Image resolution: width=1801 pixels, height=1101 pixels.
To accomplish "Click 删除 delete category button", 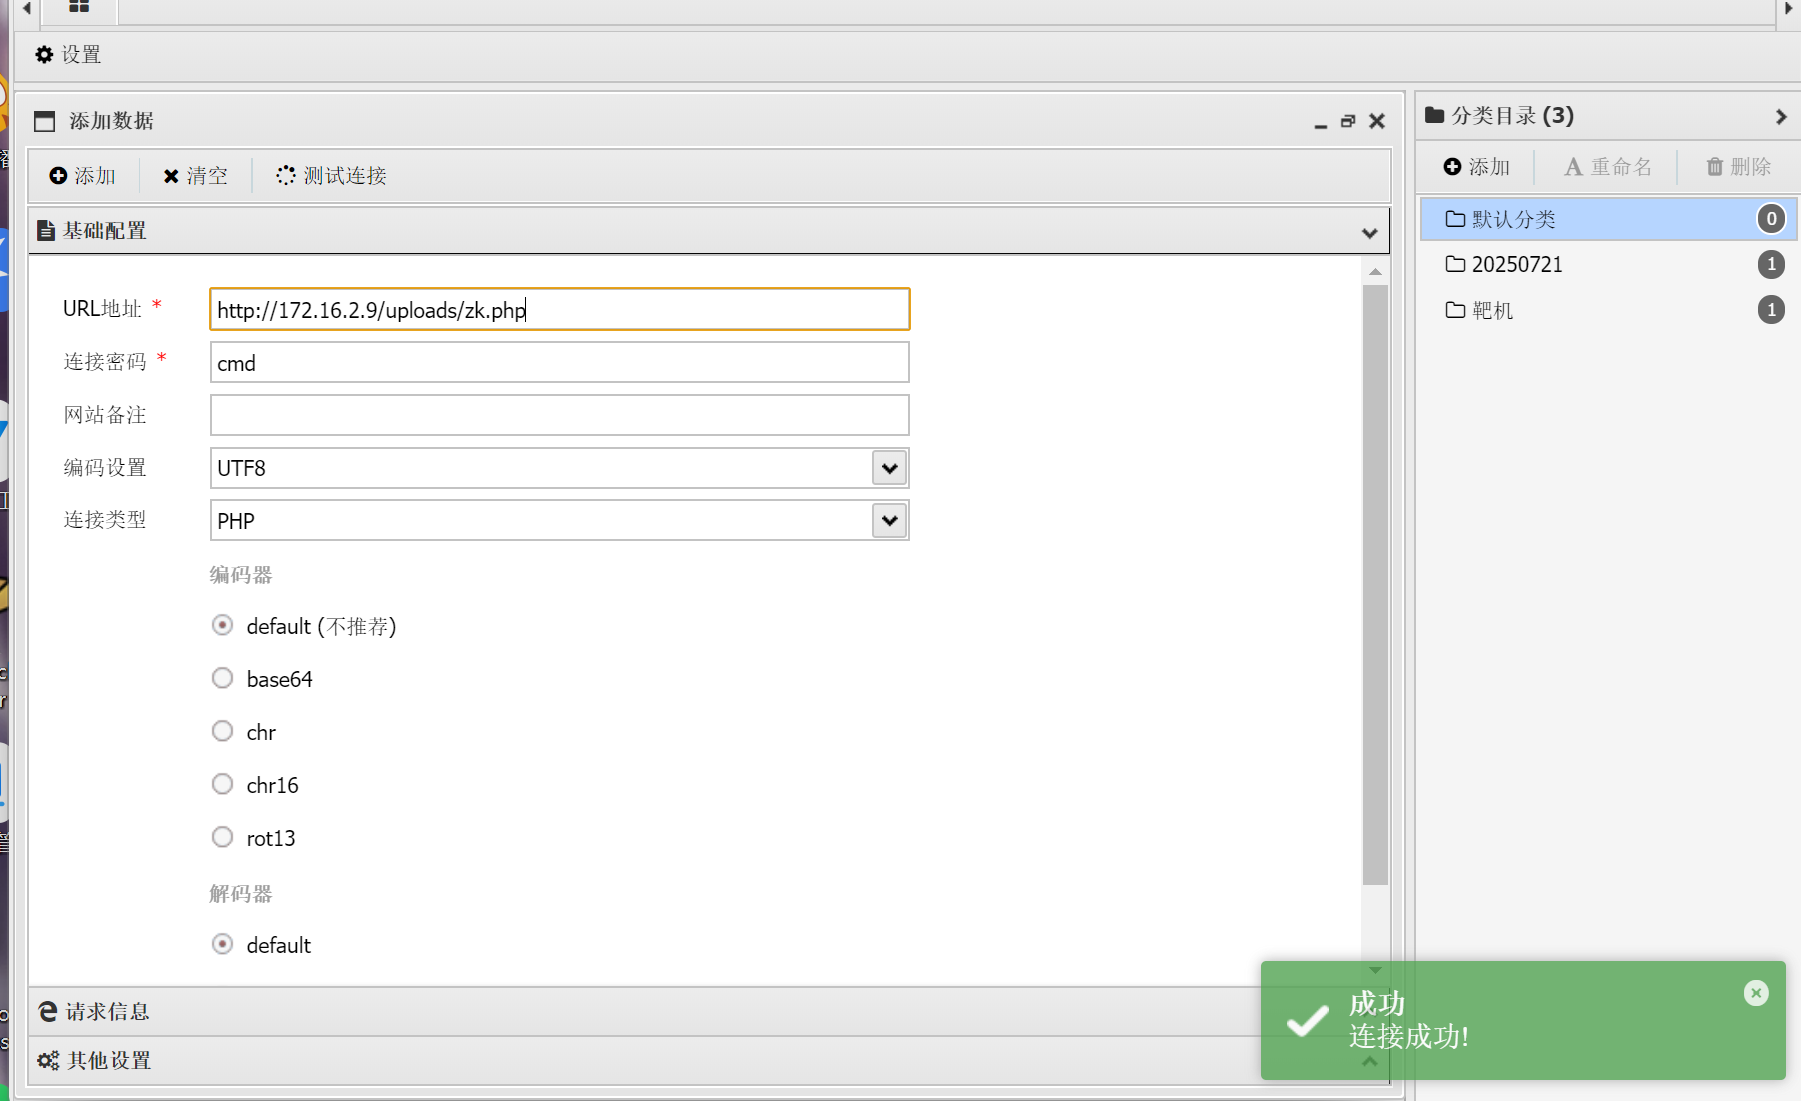I will point(1739,167).
